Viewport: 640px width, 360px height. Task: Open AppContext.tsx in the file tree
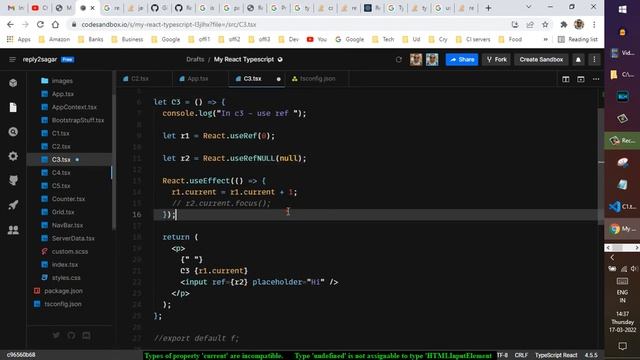point(74,107)
